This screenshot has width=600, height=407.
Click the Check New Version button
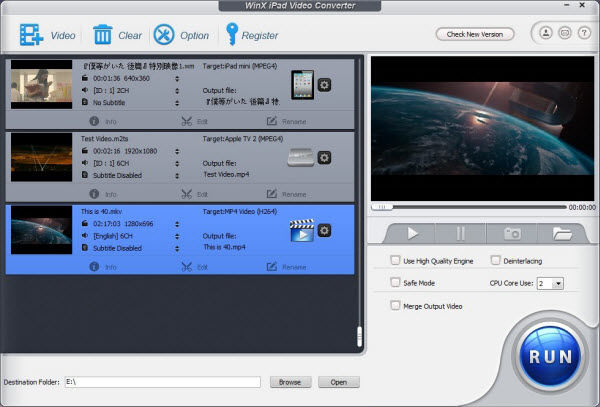pos(475,34)
